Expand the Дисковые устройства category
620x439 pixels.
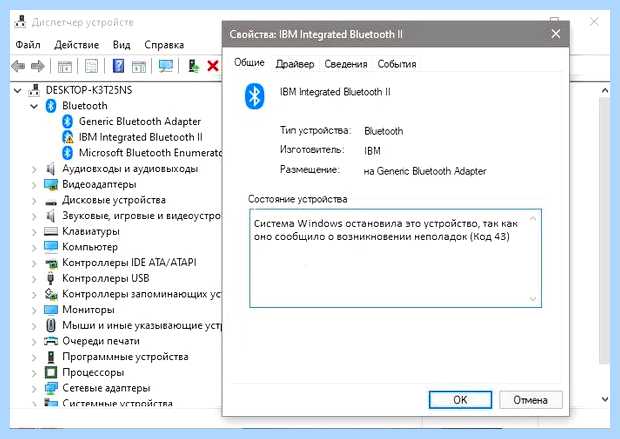(34, 201)
